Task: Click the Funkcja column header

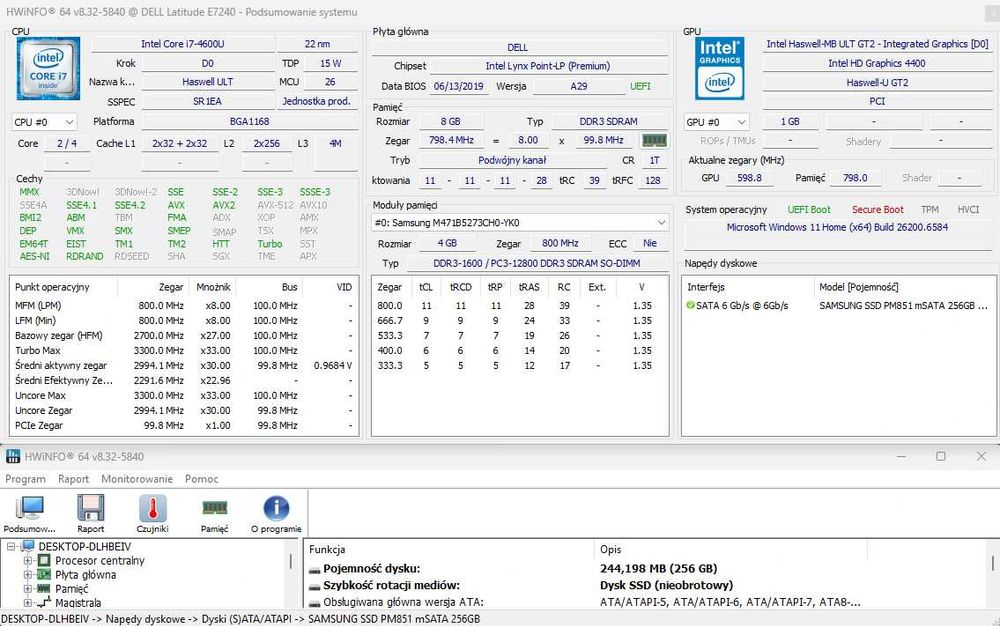Action: [450, 550]
